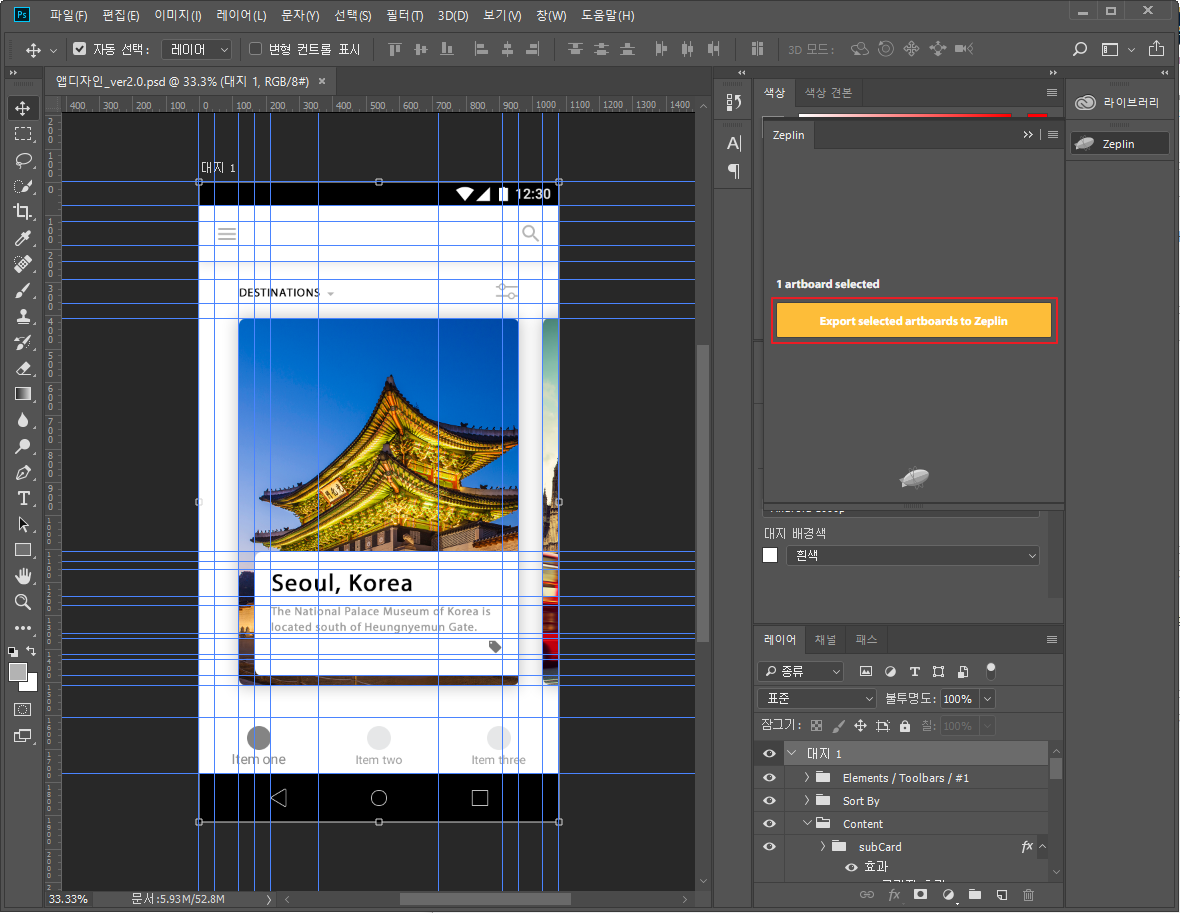The image size is (1180, 913).
Task: Open the 라이브러리 panel button
Action: coord(1118,103)
